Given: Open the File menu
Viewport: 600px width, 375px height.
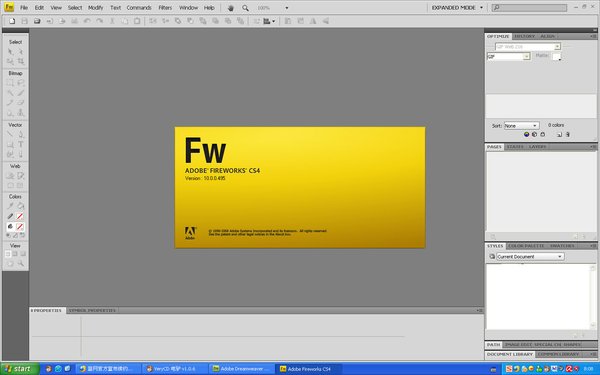Looking at the screenshot, I should click(24, 8).
